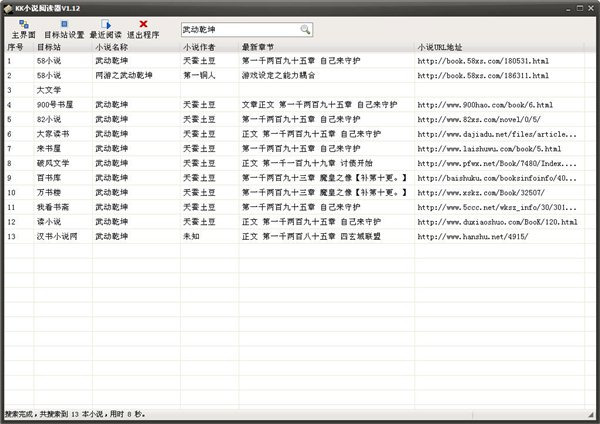Click the baishuku.com URL cell
Screen dimensions: 600x424
[497, 178]
